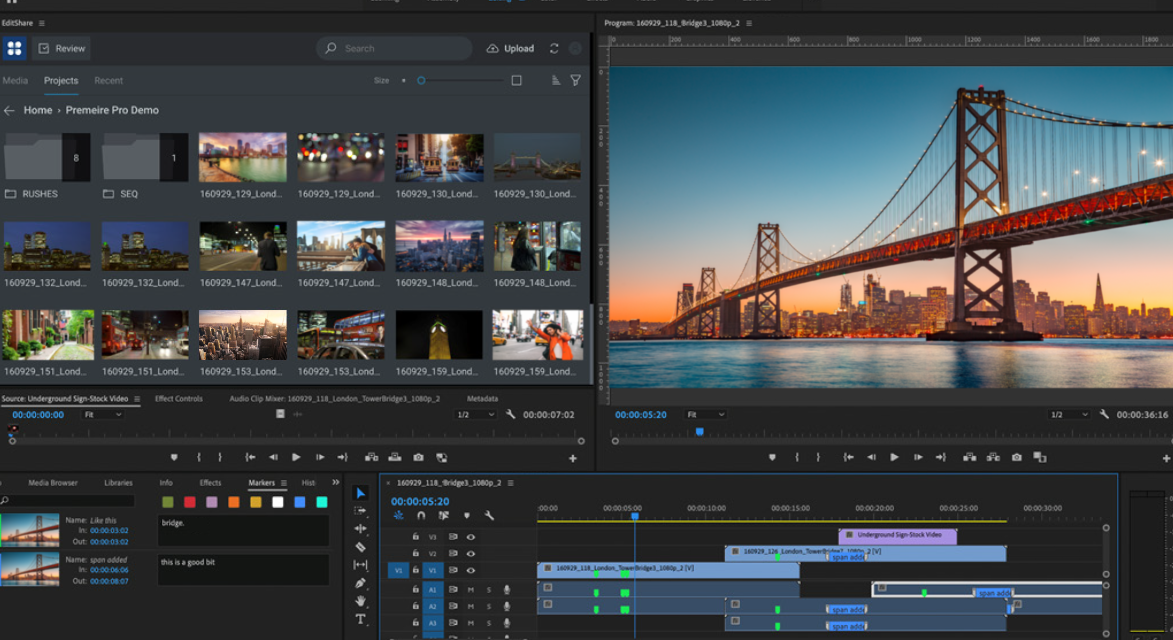The image size is (1173, 640).
Task: Toggle lock on track V3
Action: click(415, 537)
